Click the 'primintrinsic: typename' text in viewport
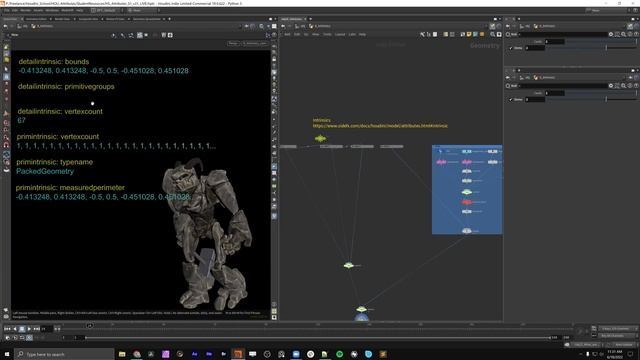The width and height of the screenshot is (640, 360). pos(55,162)
